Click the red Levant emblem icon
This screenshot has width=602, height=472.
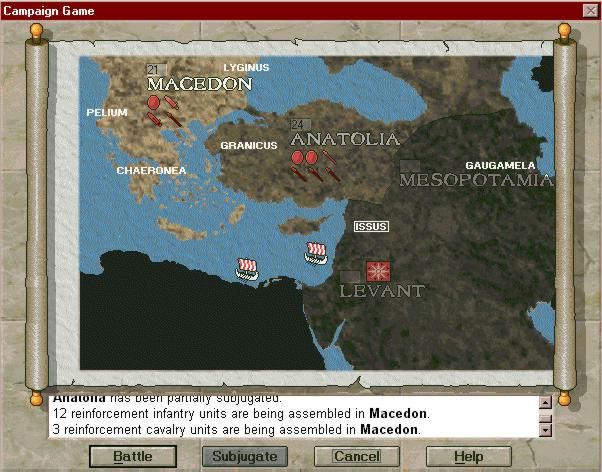coord(378,271)
